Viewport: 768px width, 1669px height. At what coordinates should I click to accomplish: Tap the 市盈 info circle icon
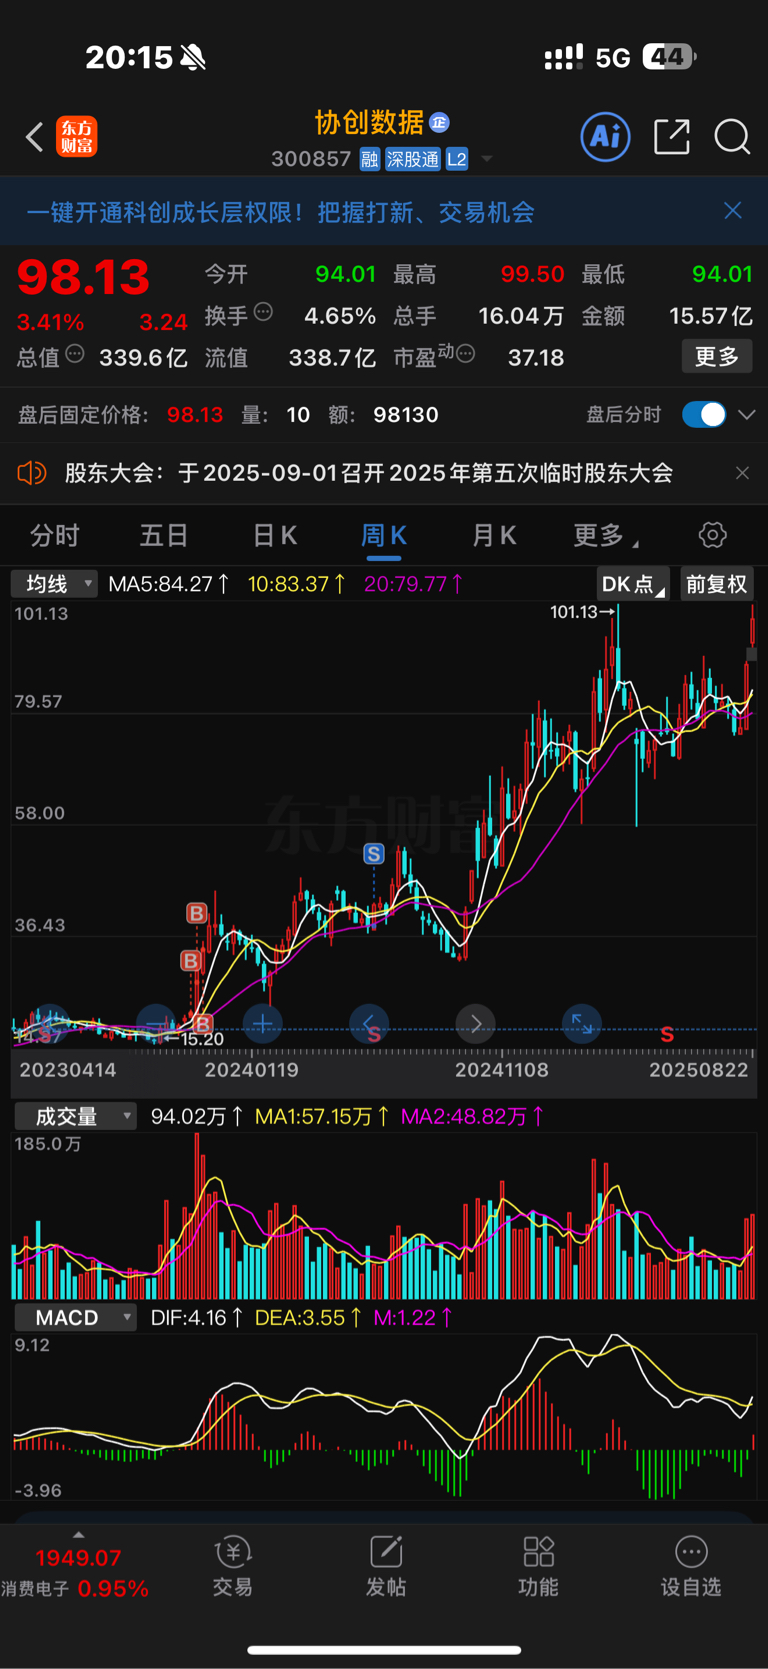(465, 354)
